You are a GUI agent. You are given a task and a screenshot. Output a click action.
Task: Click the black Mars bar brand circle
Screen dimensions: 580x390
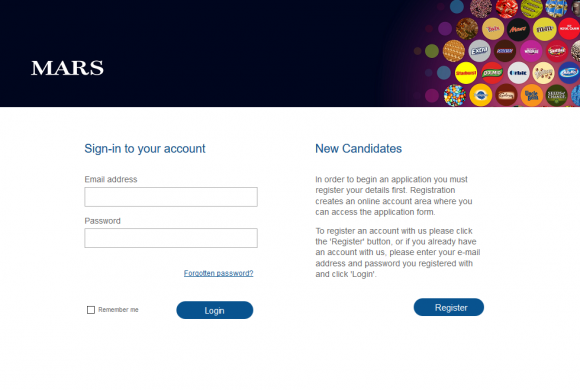click(518, 30)
